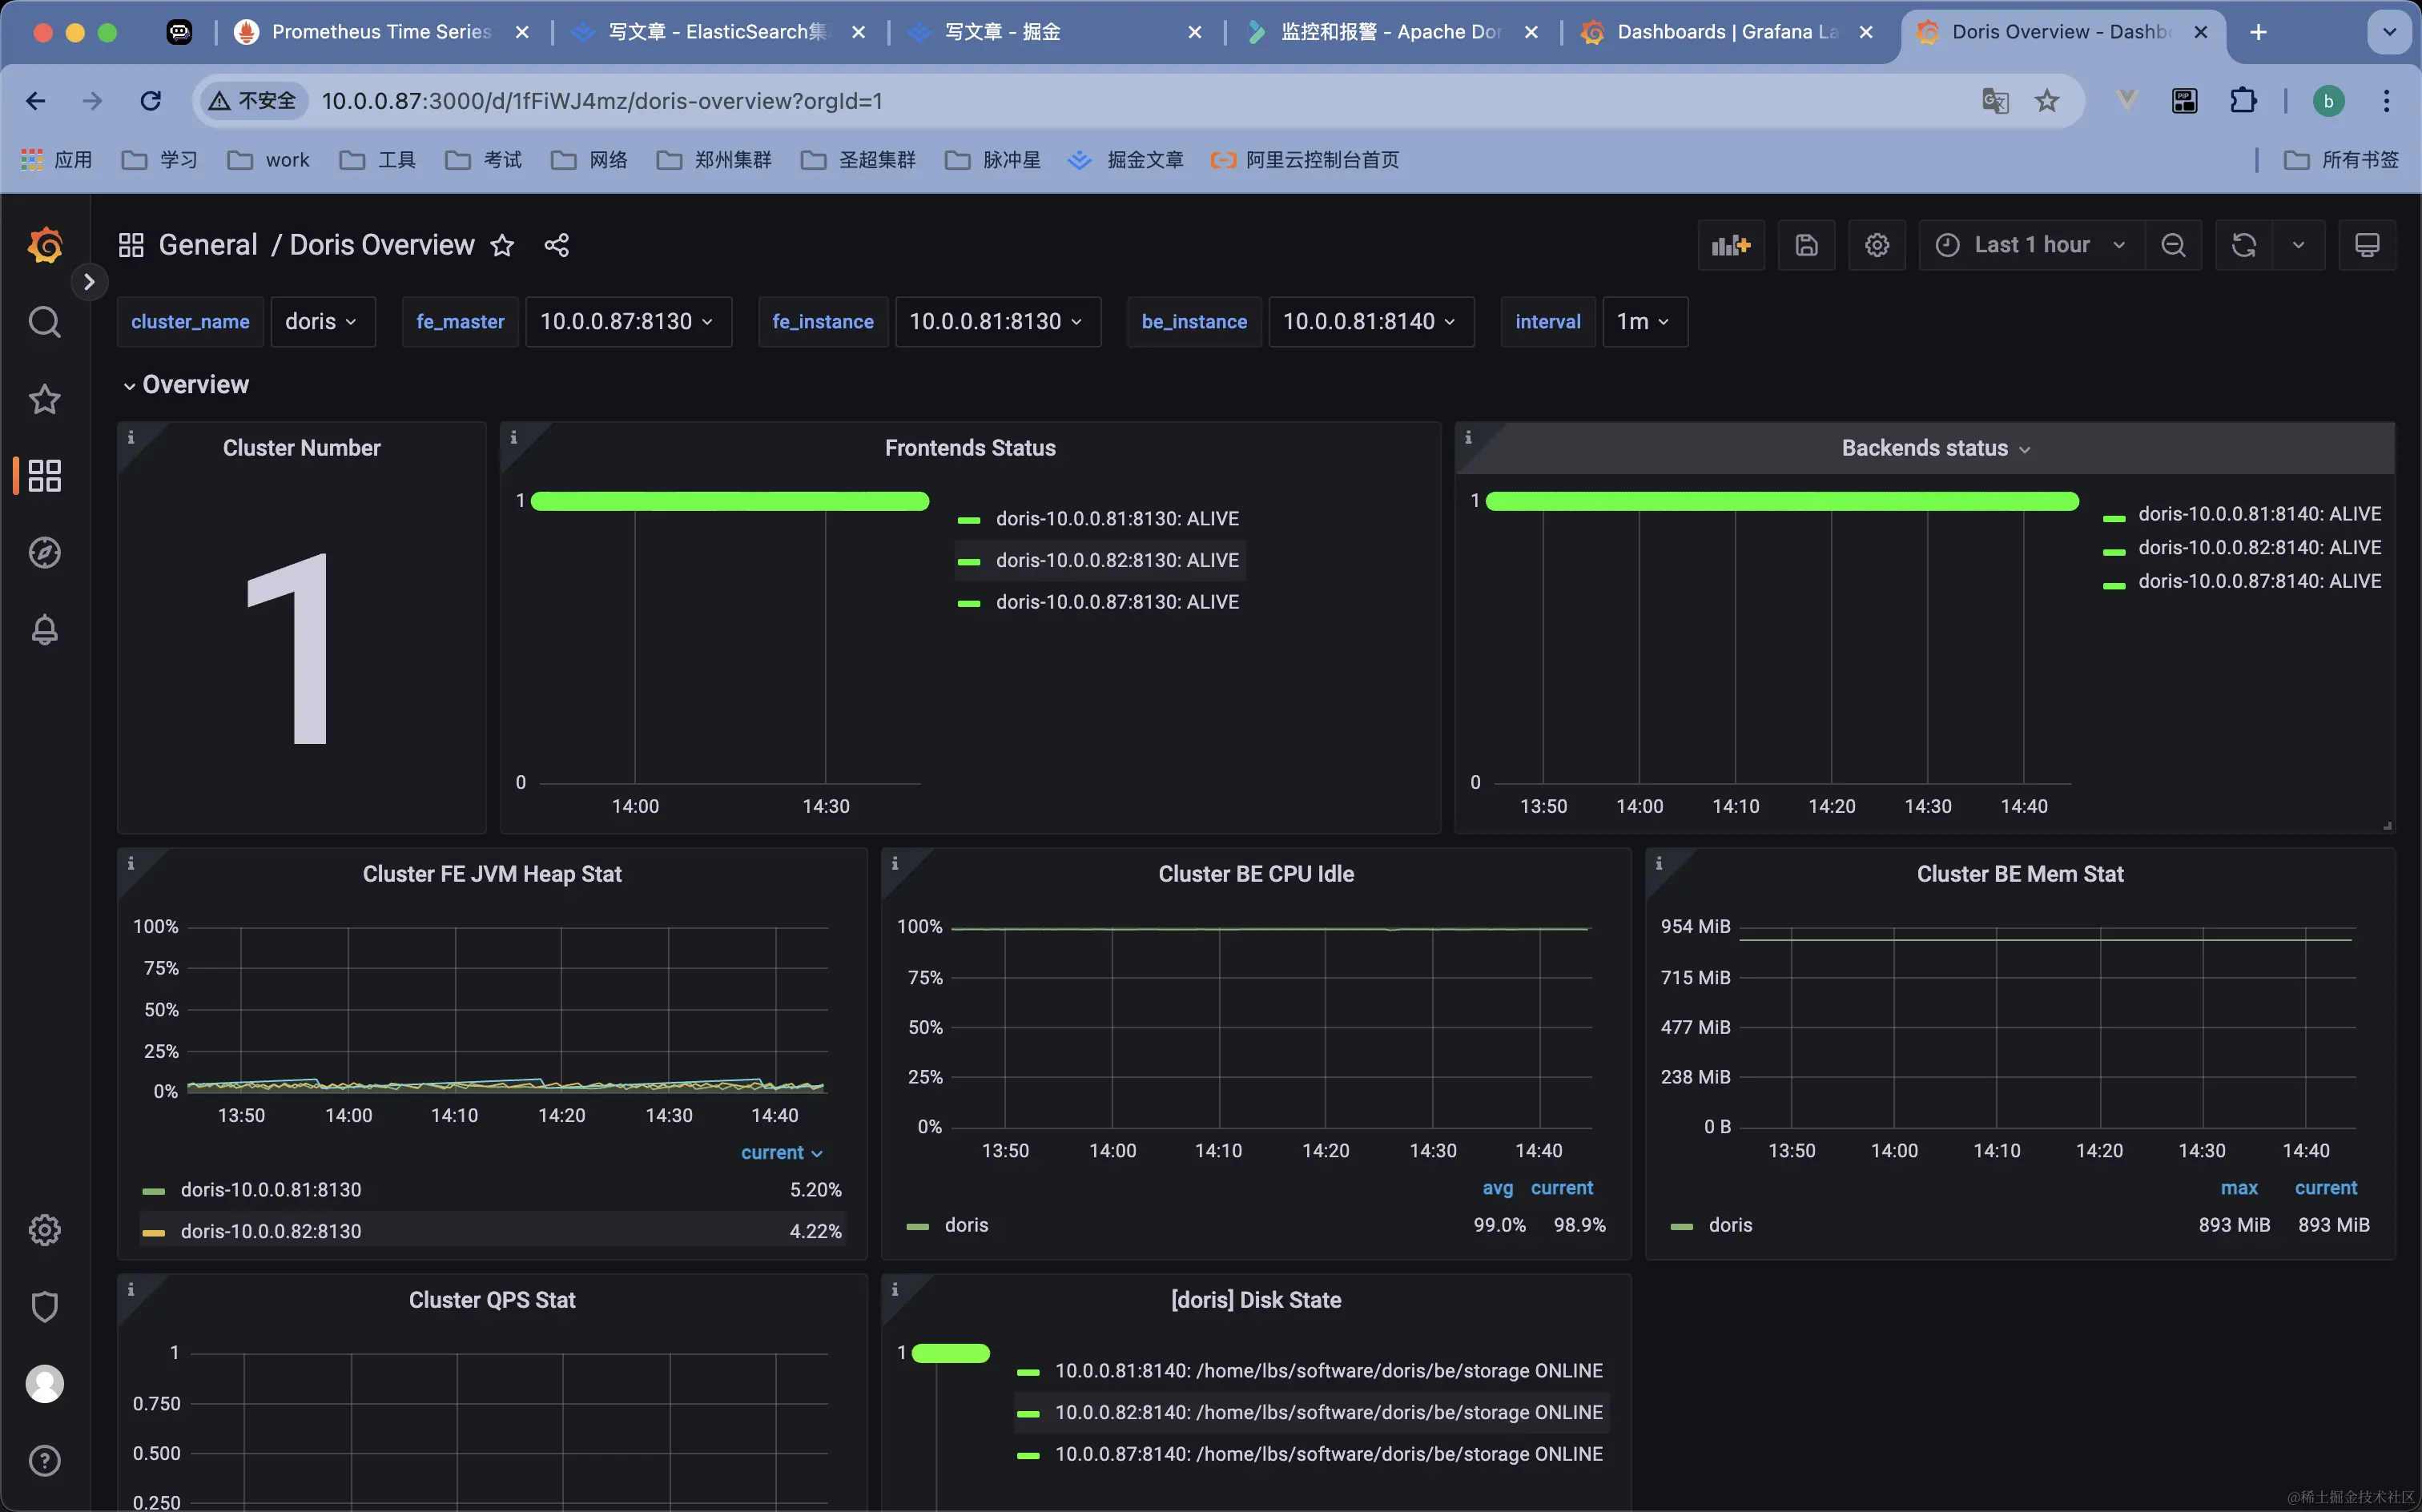Show info for Cluster BE CPU Idle panel
Viewport: 2422px width, 1512px height.
895,863
